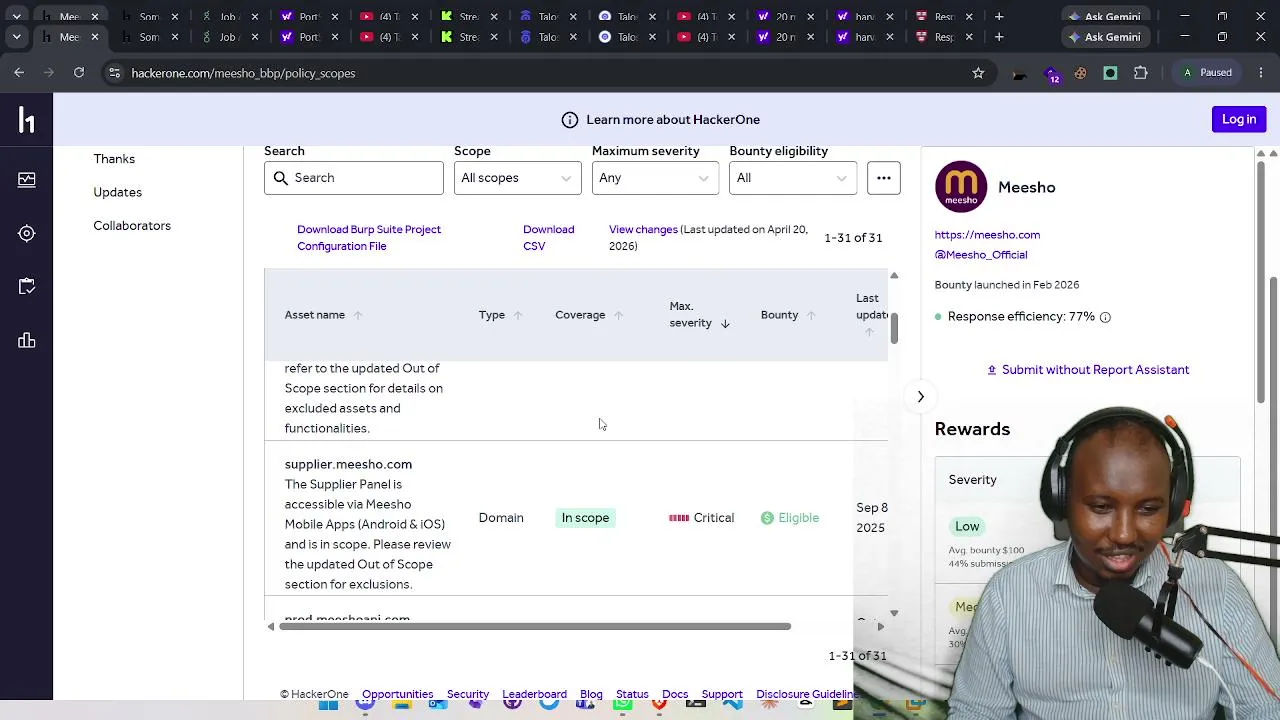
Task: Open the Leaderboard footer link
Action: [534, 694]
